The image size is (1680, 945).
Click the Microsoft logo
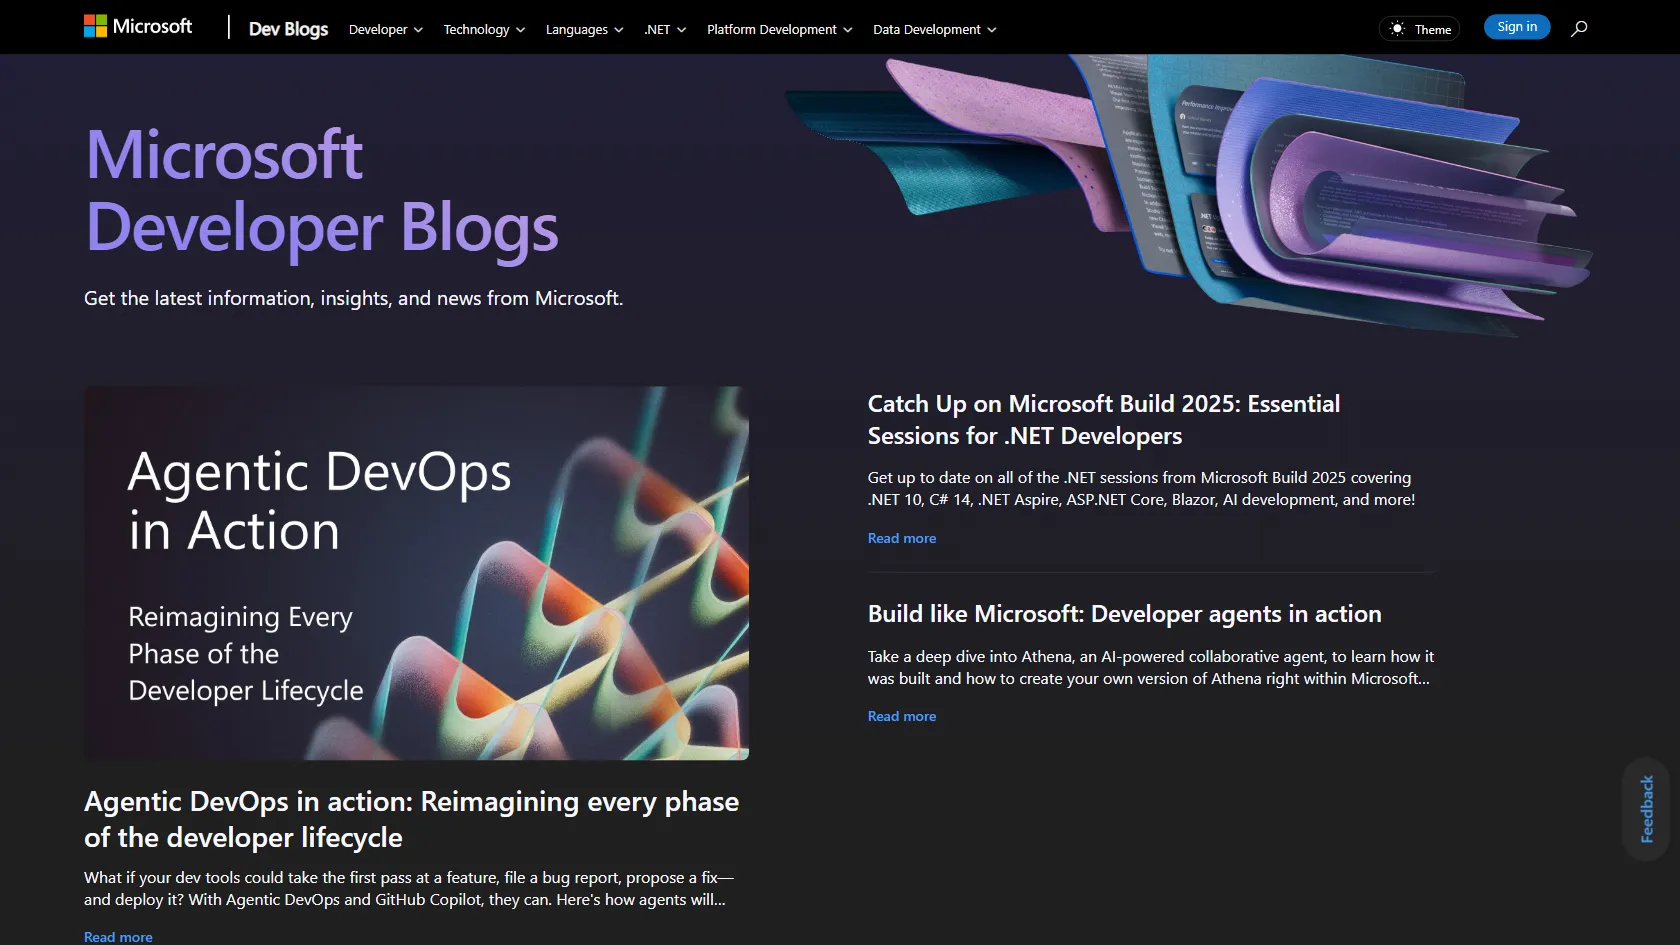(138, 27)
